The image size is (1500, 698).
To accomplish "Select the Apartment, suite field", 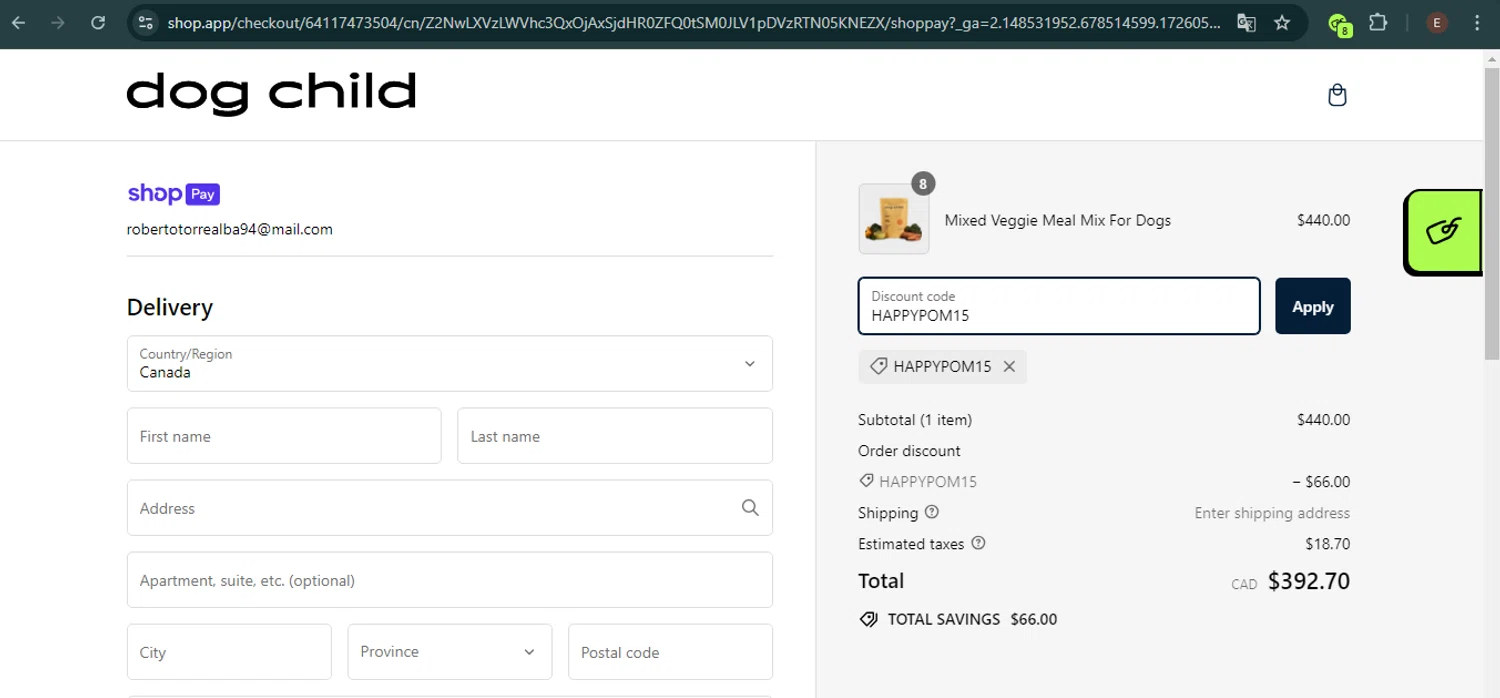I will (x=450, y=580).
